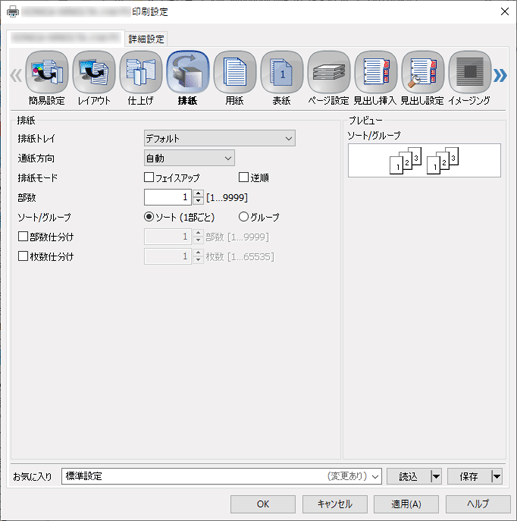
Task: Click the printer icon in title bar
Action: pos(13,12)
